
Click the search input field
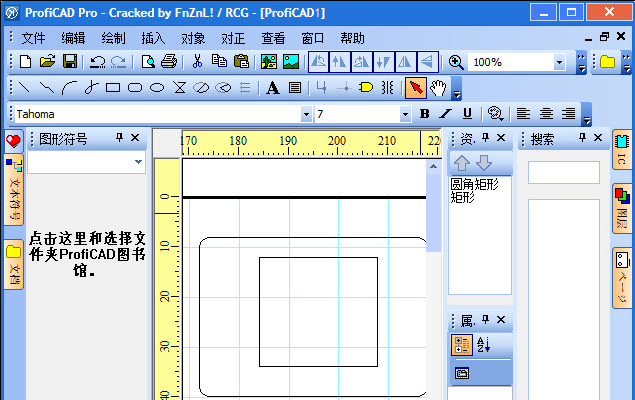[564, 172]
